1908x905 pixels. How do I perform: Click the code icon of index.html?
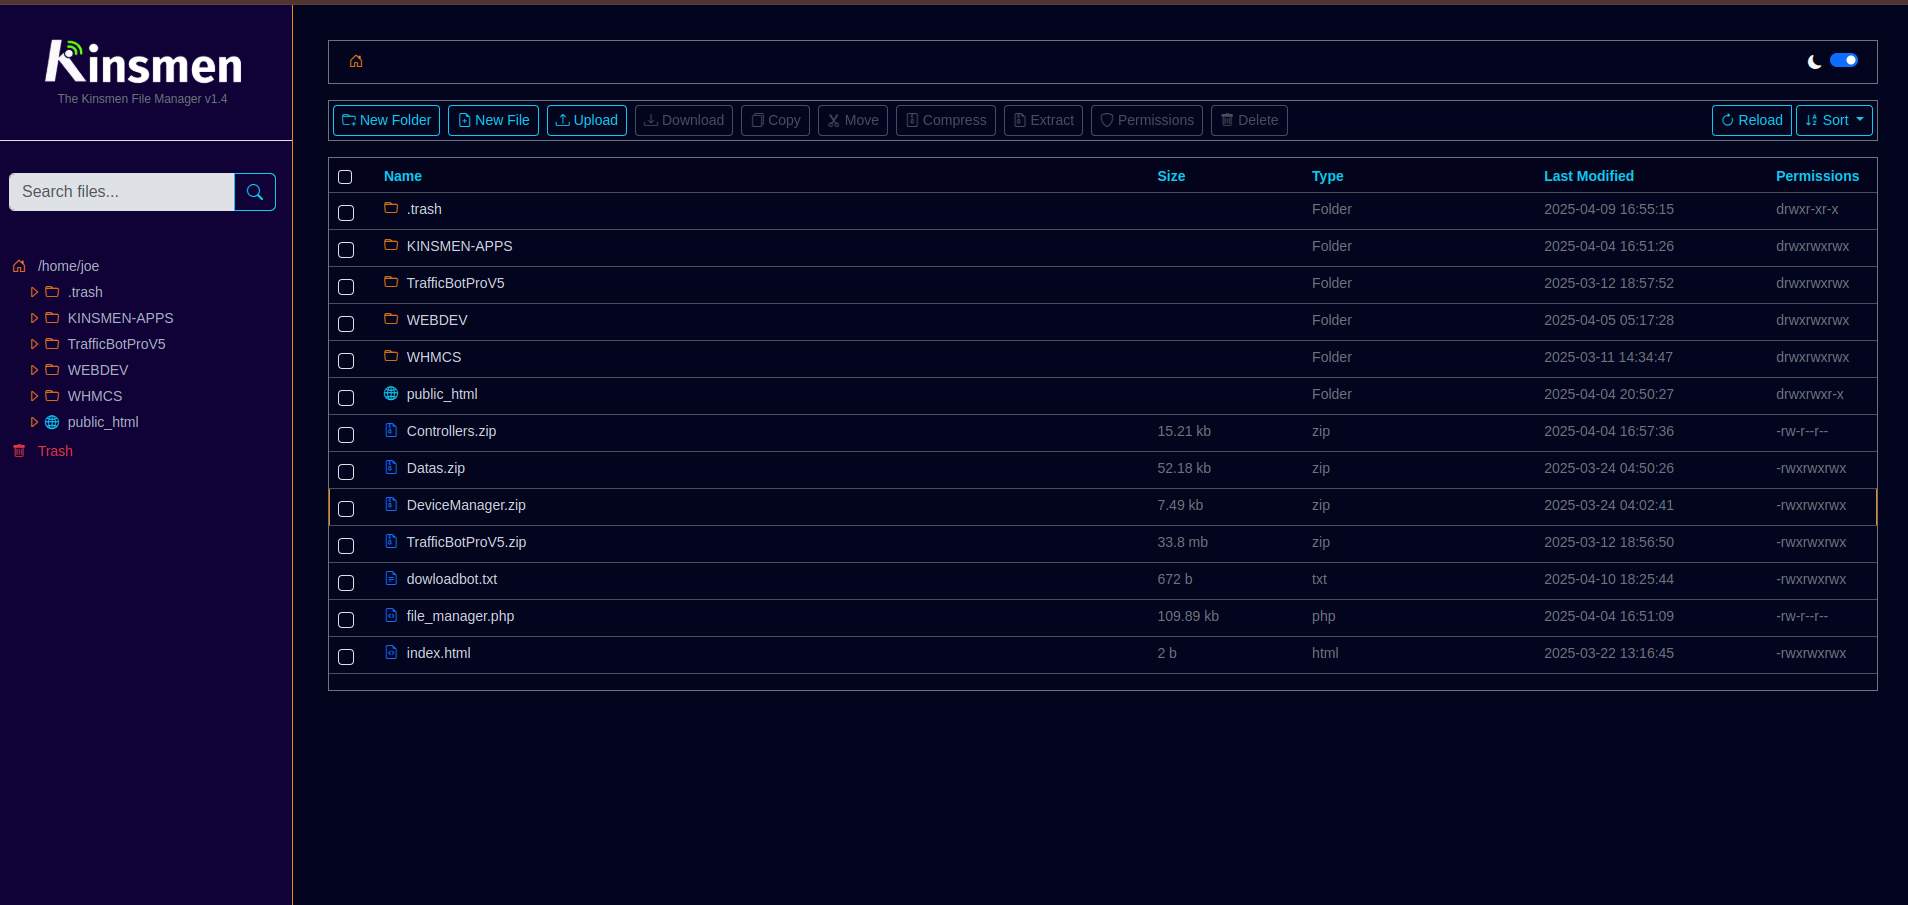[391, 652]
